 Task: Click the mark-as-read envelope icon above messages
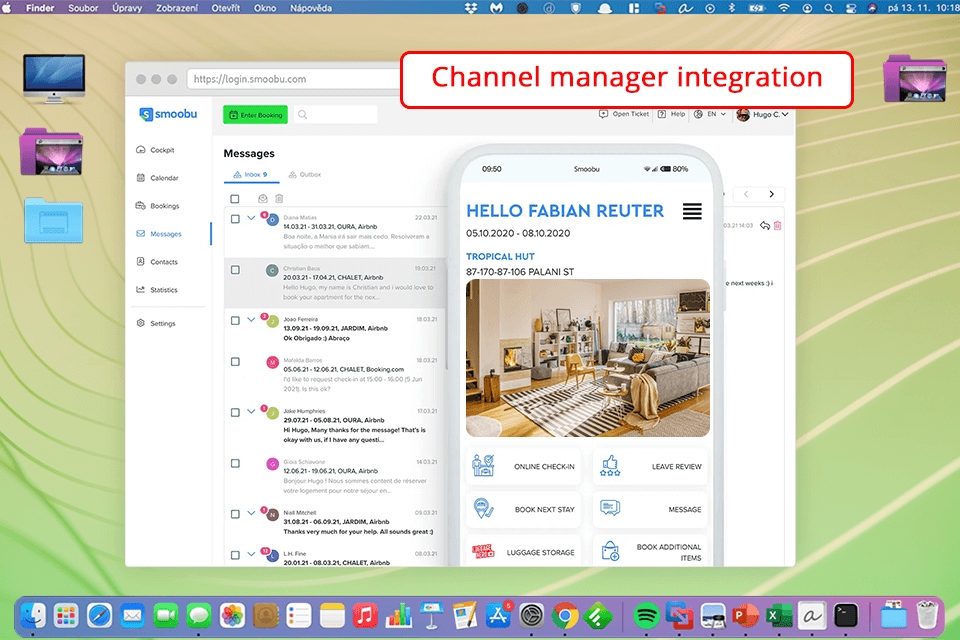pos(263,198)
